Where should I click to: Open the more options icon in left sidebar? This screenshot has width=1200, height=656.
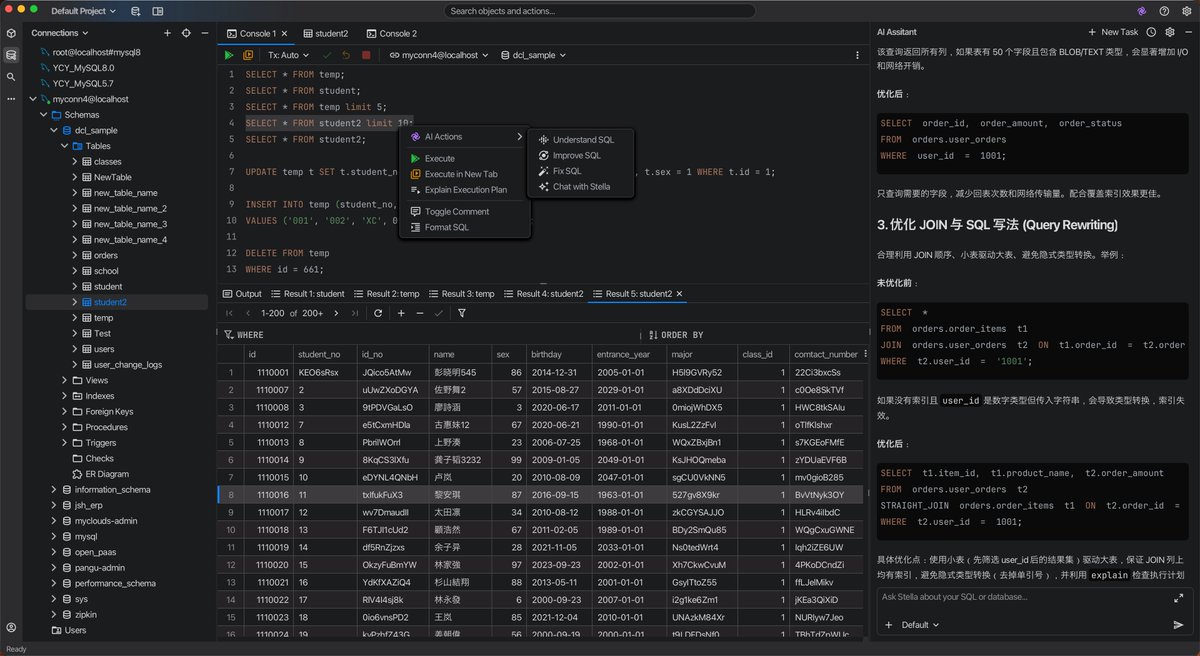pyautogui.click(x=10, y=99)
